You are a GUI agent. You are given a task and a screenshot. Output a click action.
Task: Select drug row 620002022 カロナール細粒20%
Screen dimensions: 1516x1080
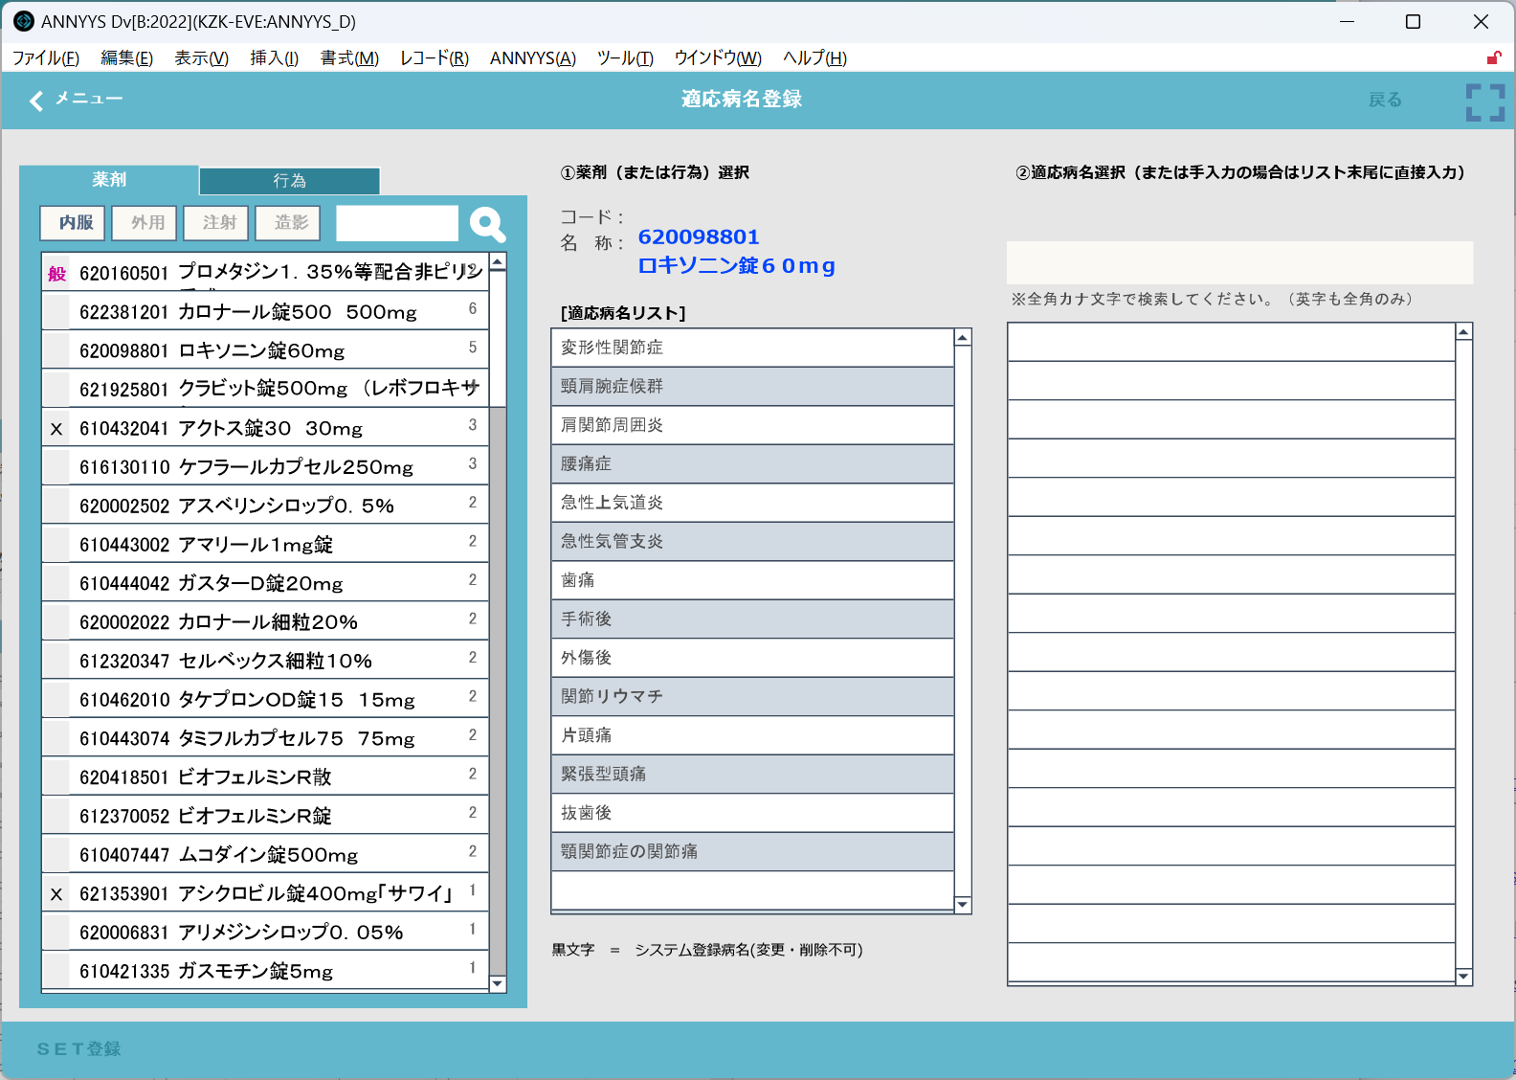265,622
